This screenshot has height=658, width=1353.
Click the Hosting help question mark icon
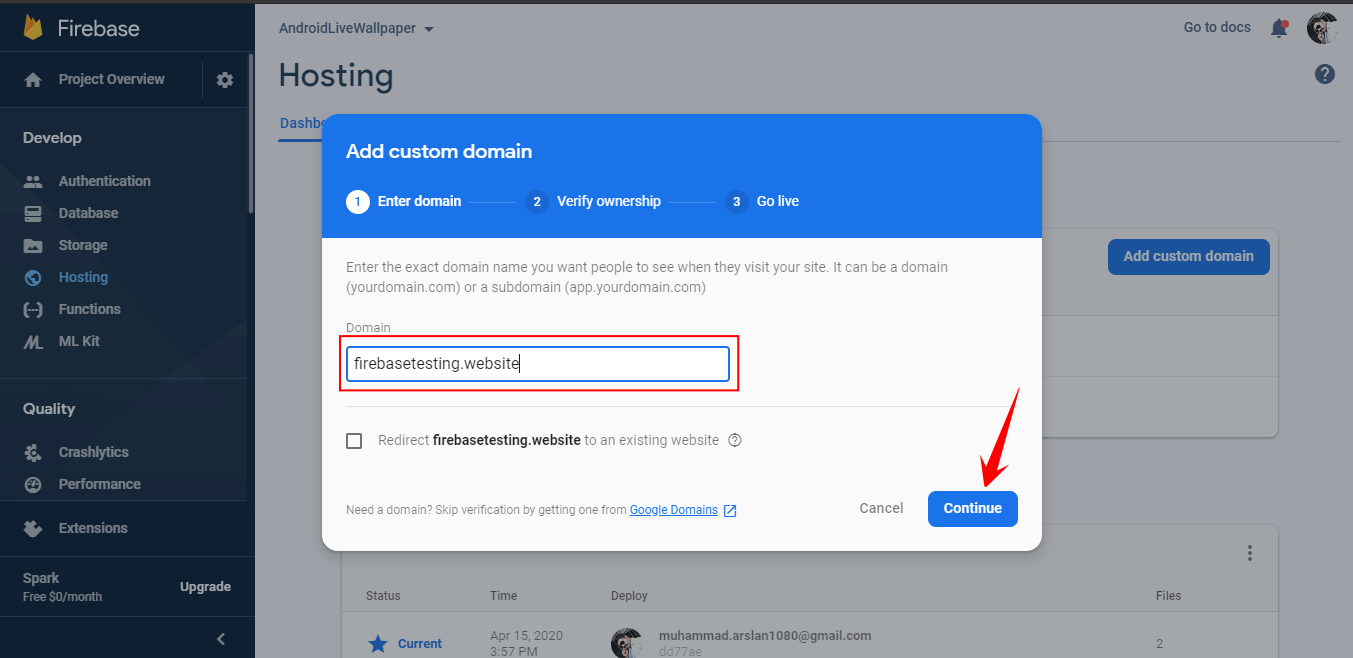(x=1325, y=74)
